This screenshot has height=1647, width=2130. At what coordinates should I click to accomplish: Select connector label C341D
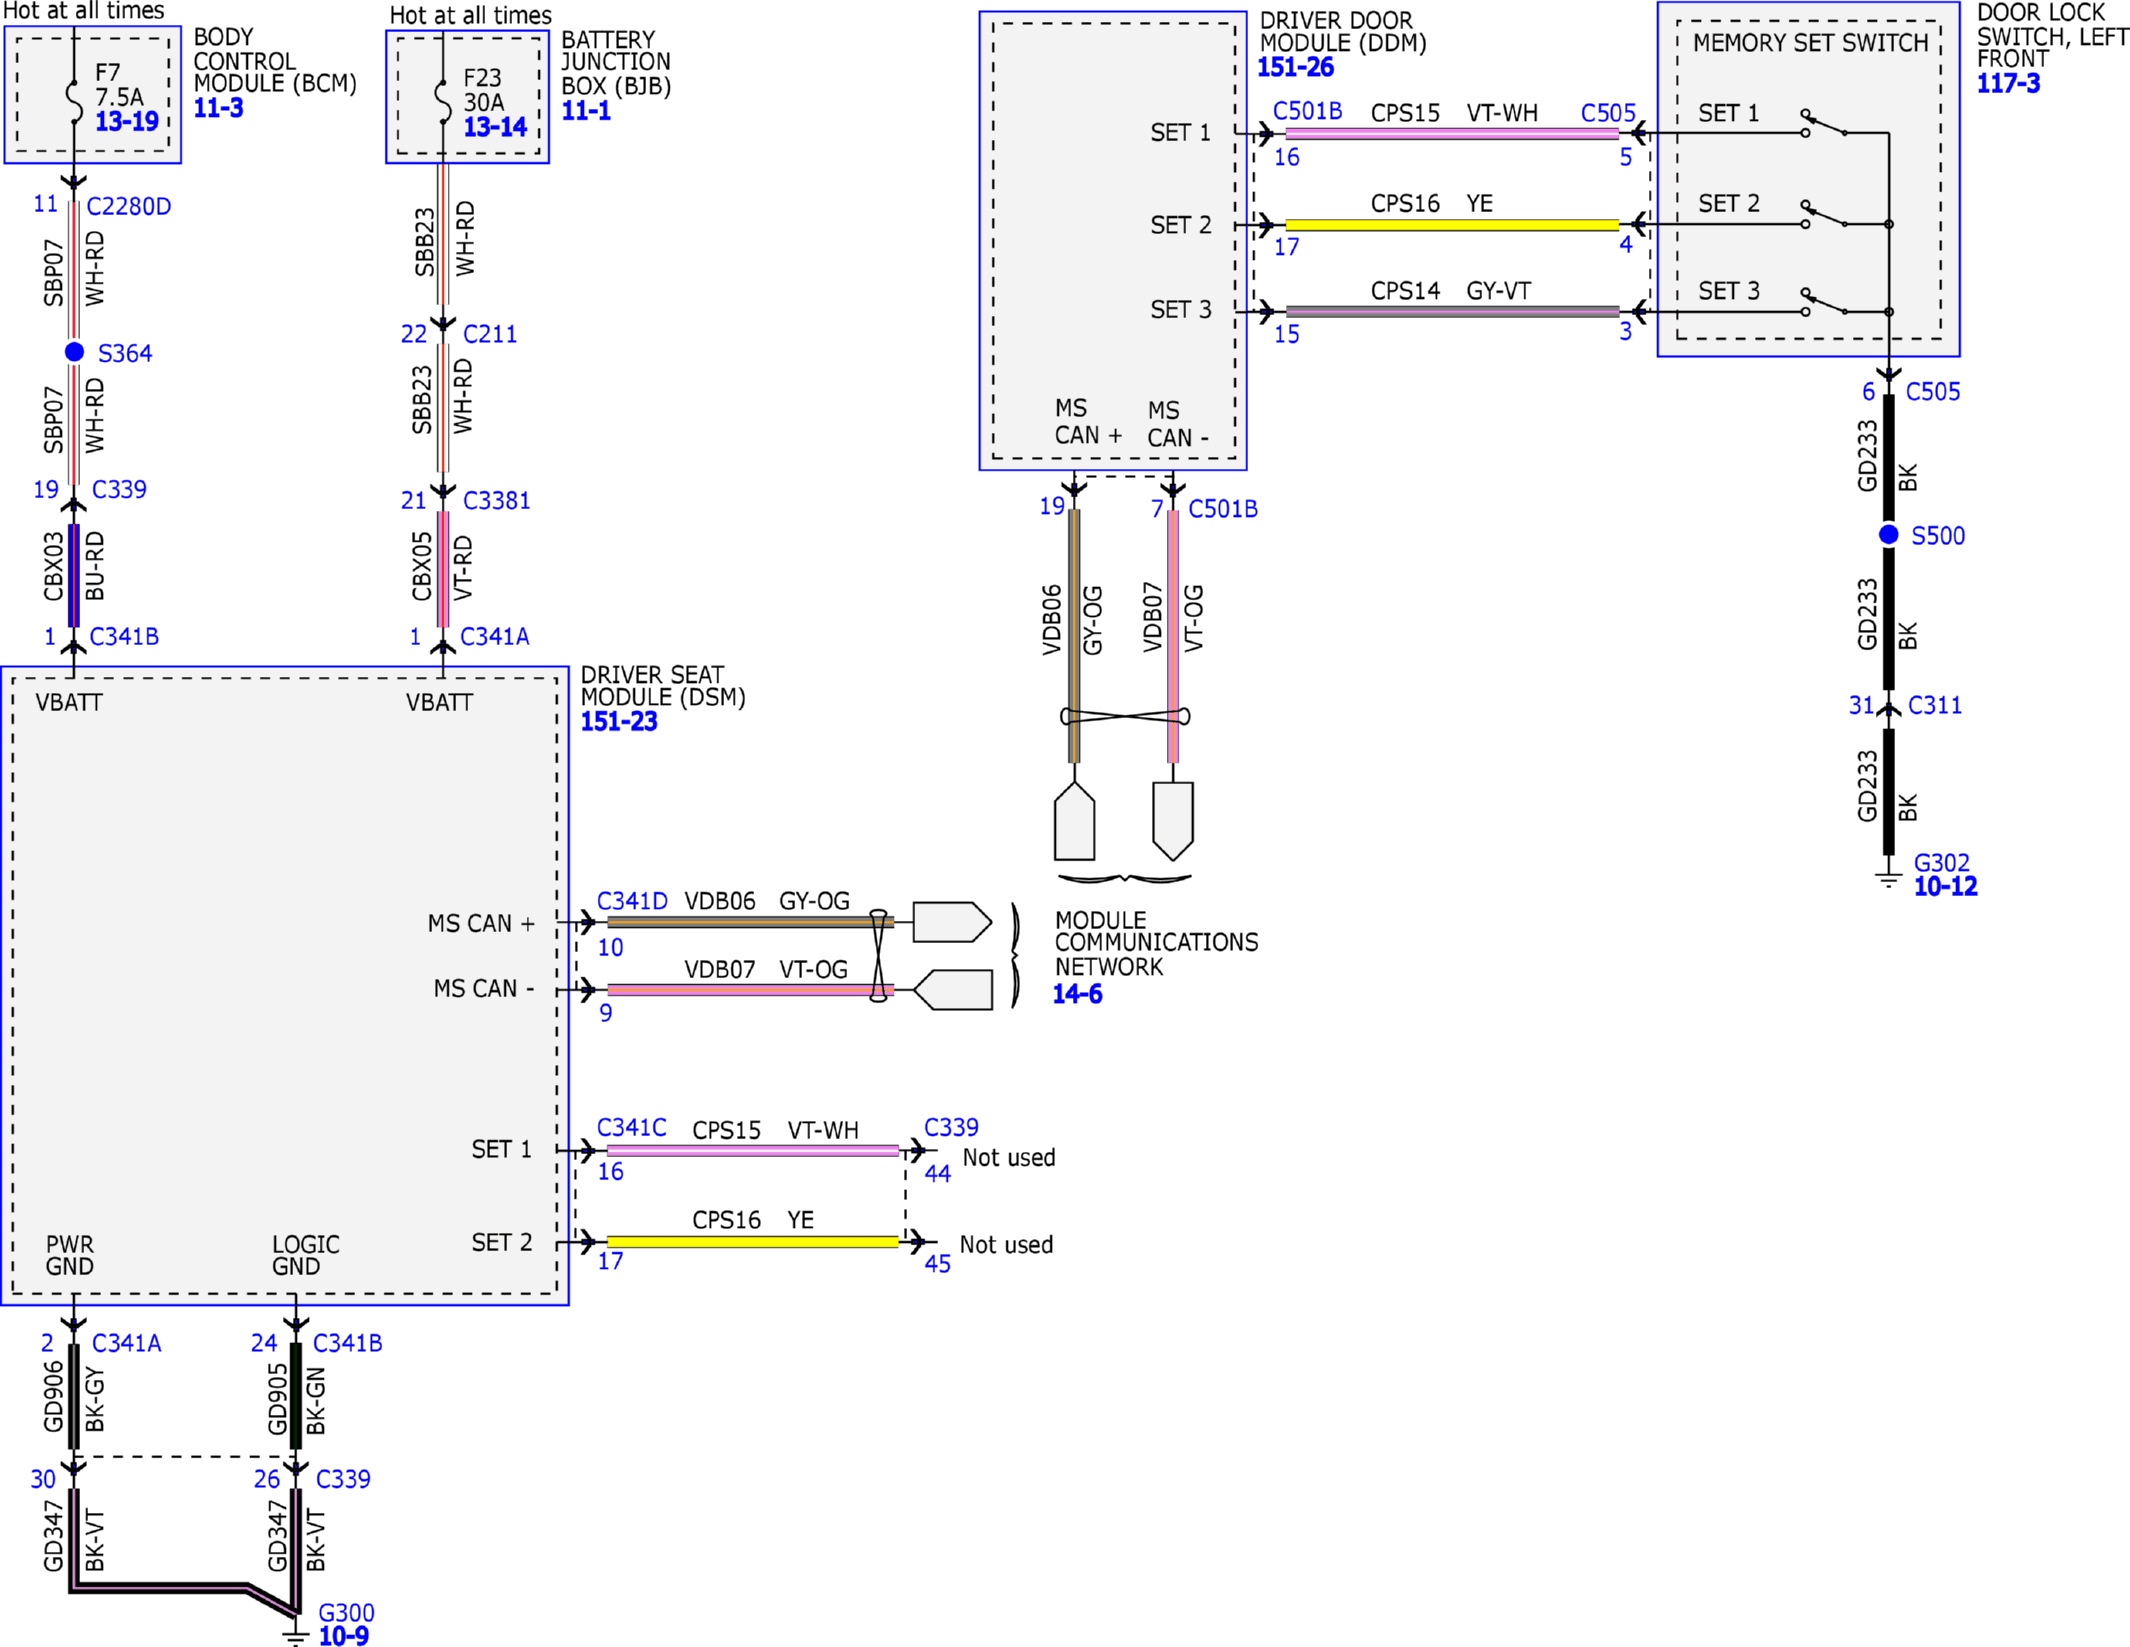click(x=632, y=901)
